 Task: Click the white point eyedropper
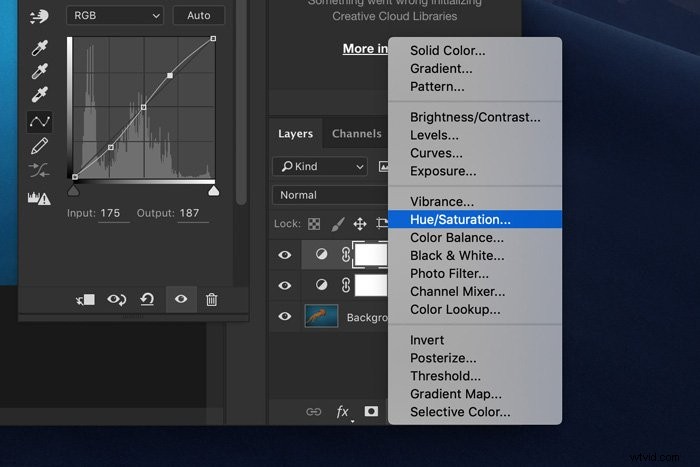39,97
